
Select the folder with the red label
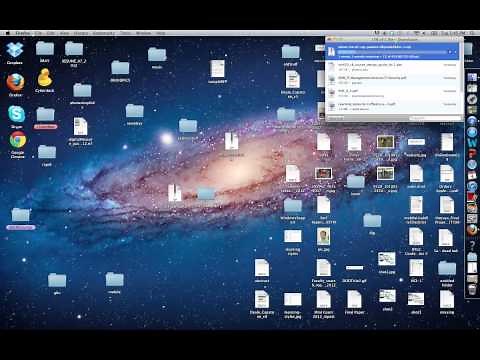[45, 115]
